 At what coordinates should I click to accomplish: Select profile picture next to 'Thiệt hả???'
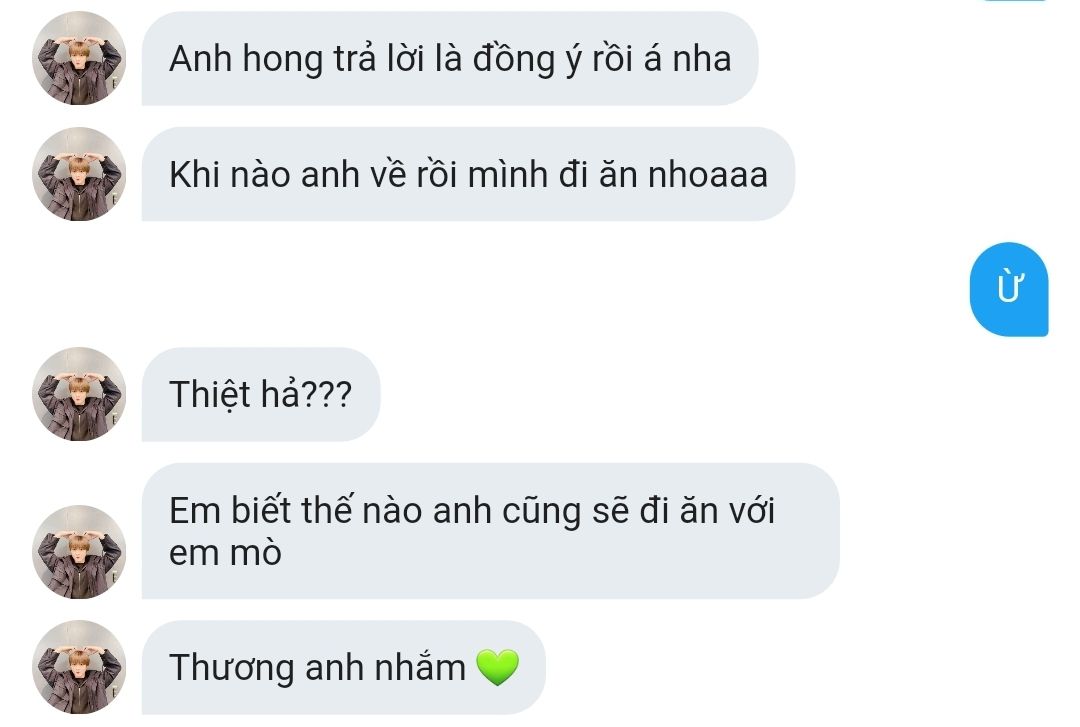point(79,394)
